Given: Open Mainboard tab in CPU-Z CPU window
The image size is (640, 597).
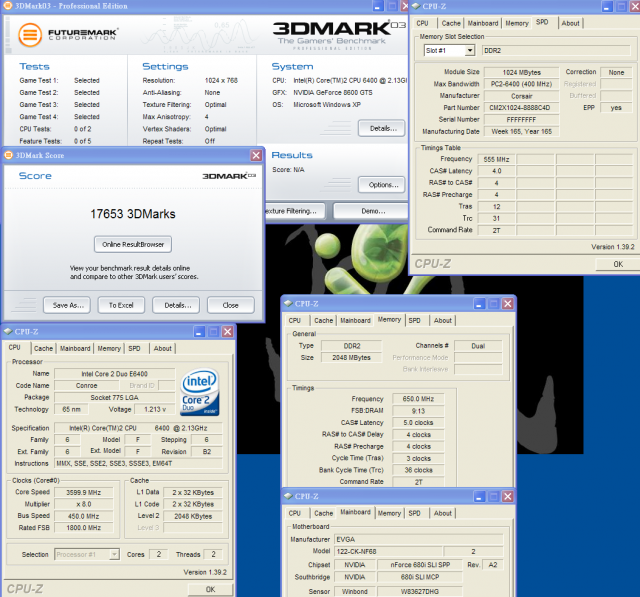Looking at the screenshot, I should pyautogui.click(x=75, y=348).
